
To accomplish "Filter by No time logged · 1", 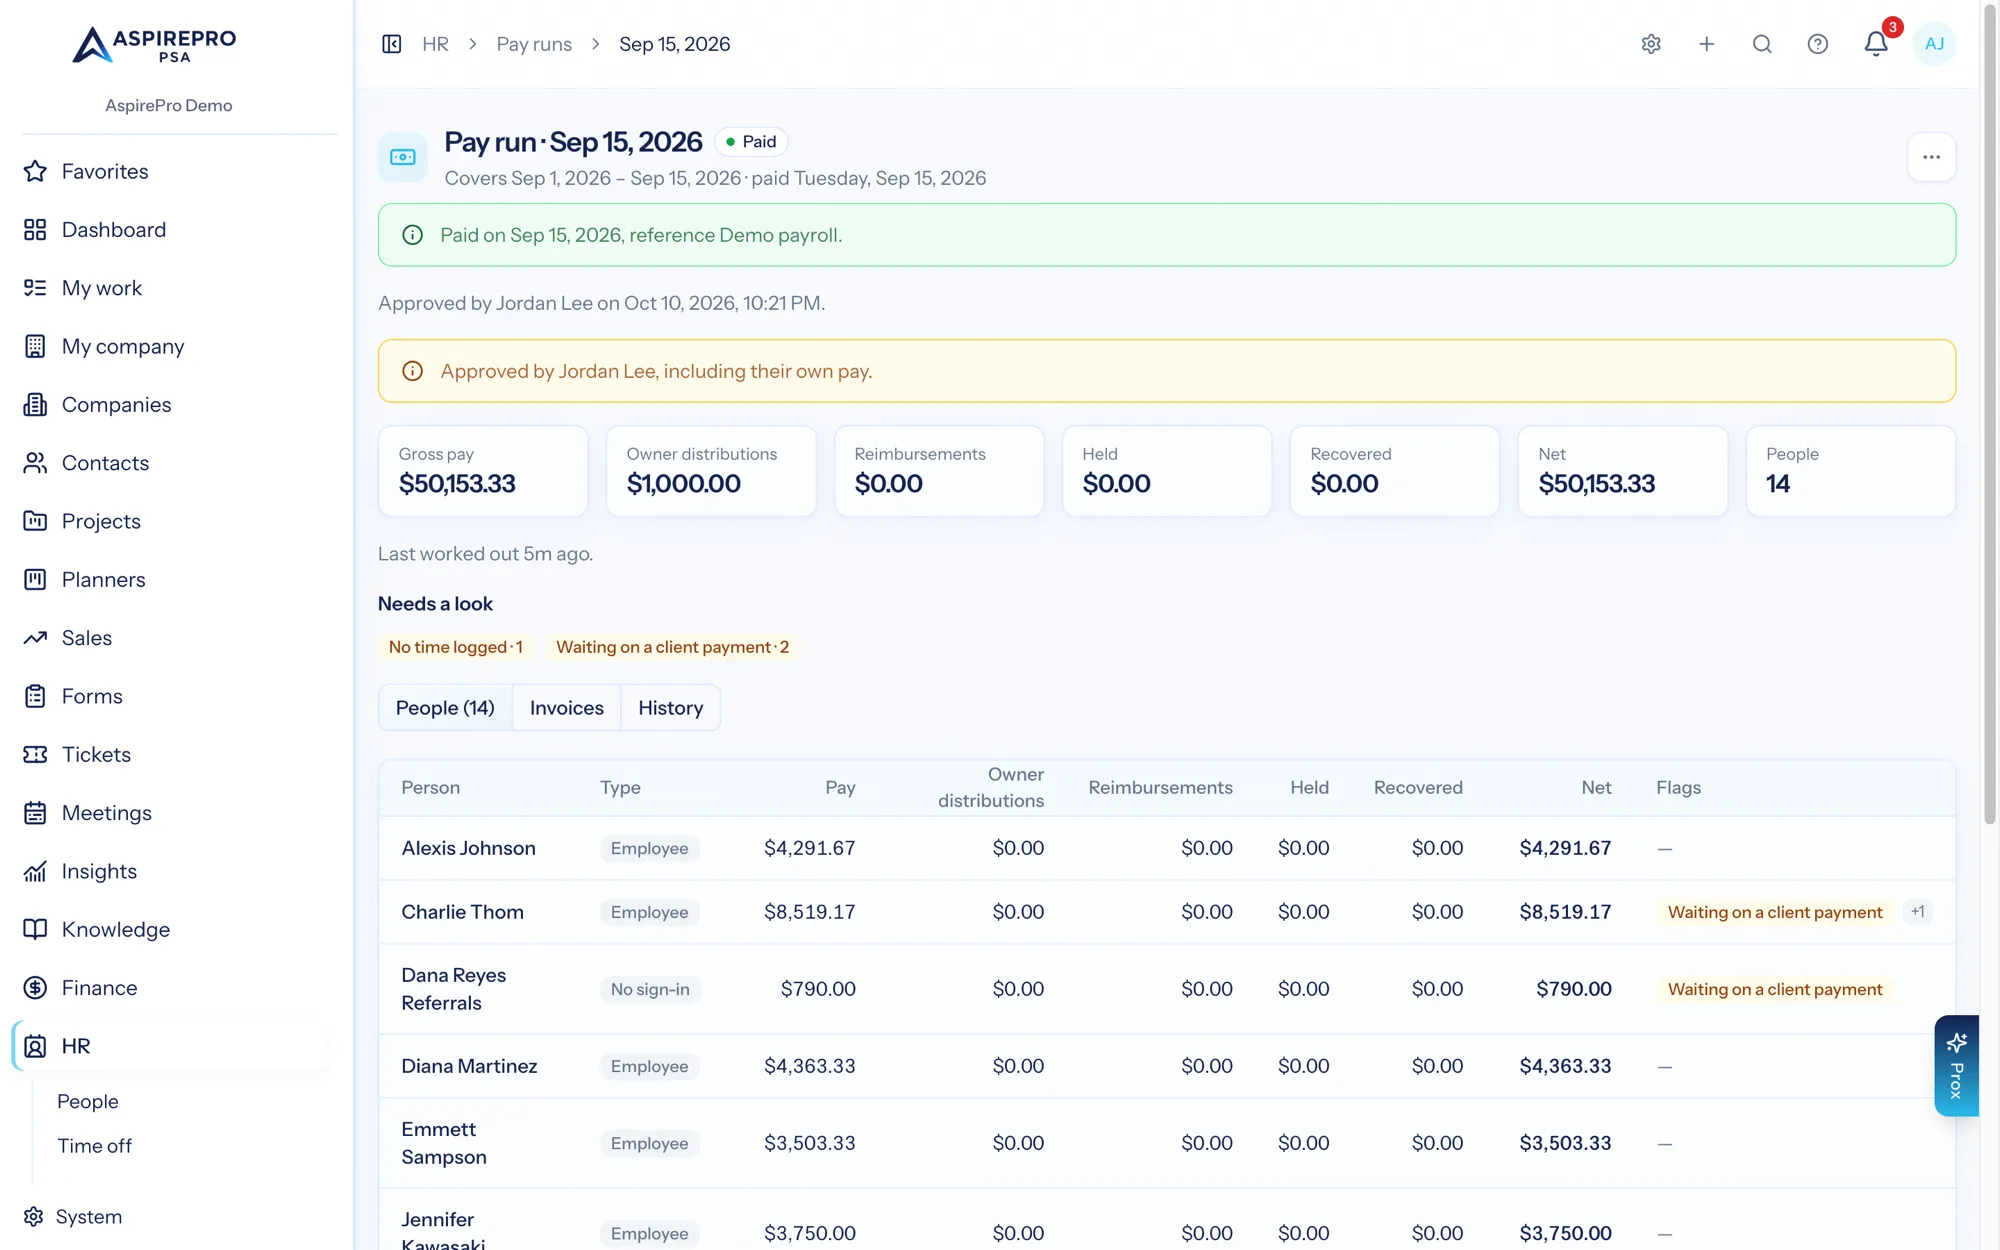I will (456, 647).
